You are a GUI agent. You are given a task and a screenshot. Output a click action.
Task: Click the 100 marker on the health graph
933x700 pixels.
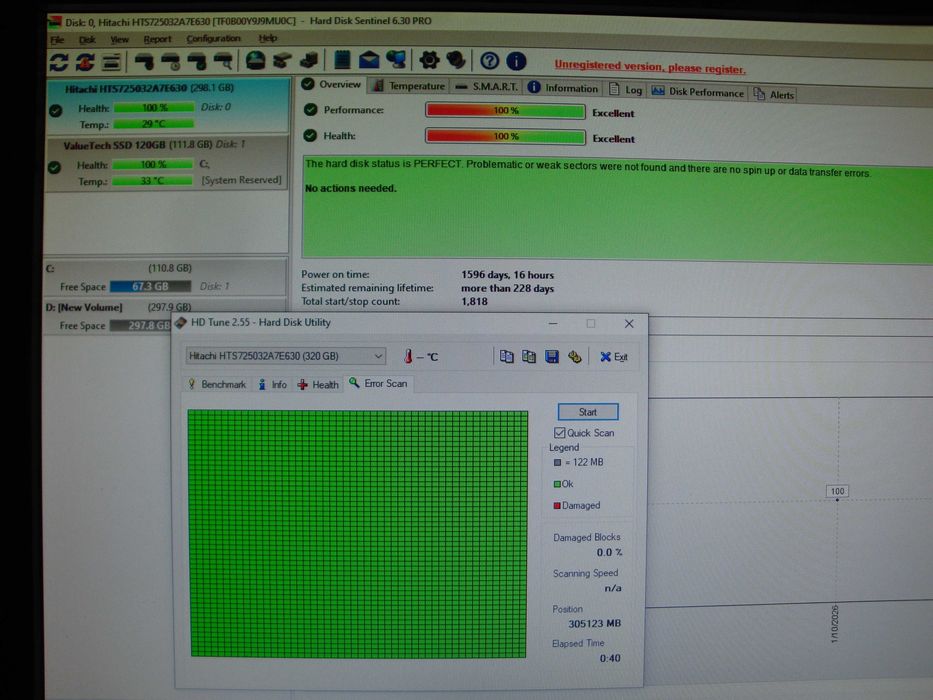pyautogui.click(x=837, y=491)
